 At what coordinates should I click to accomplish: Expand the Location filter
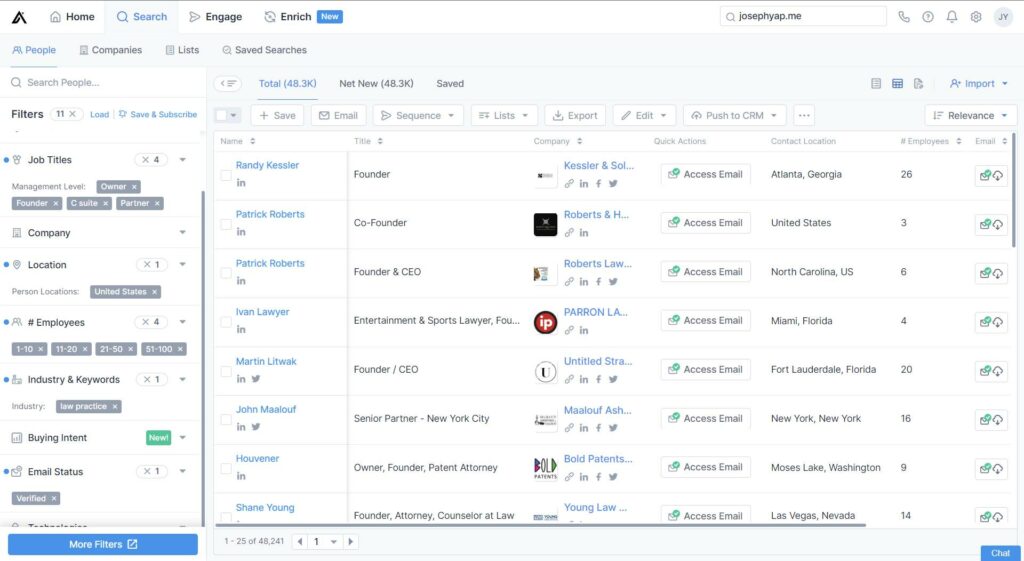[183, 264]
